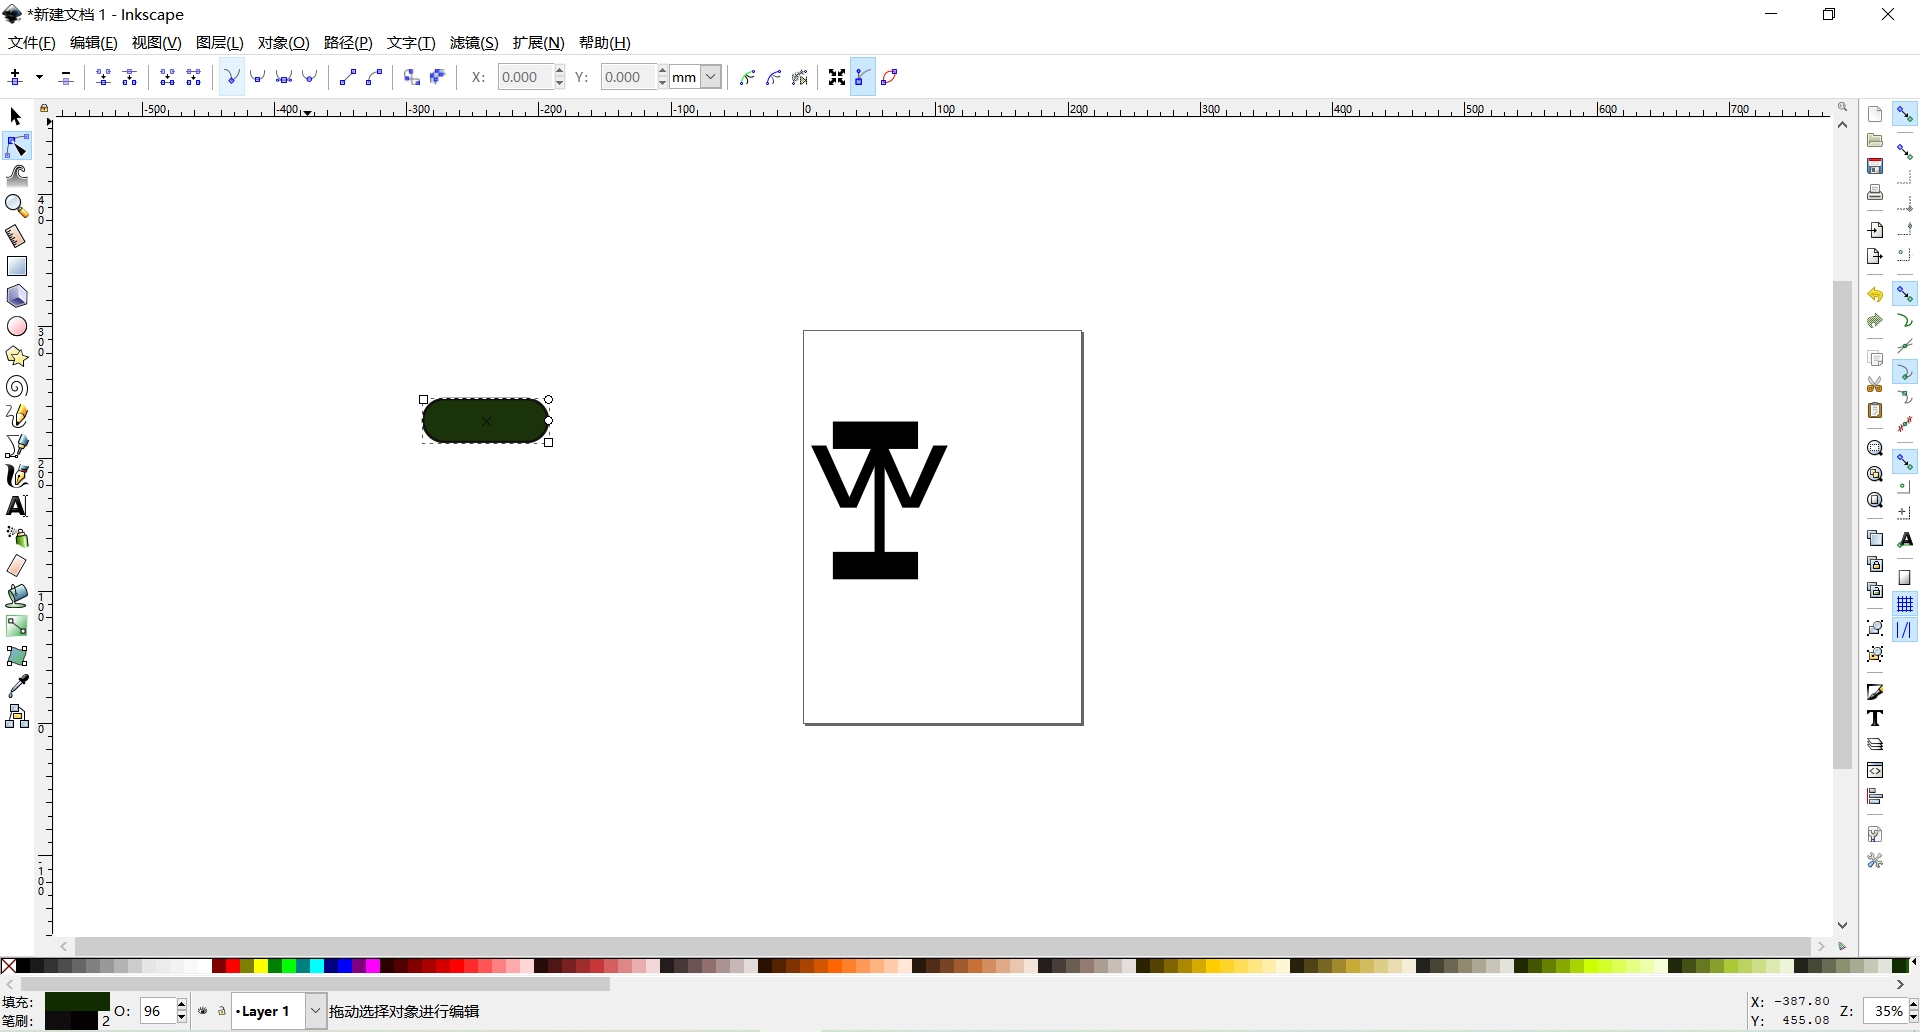Open the 文件(F) menu
Viewport: 1920px width, 1032px height.
31,43
